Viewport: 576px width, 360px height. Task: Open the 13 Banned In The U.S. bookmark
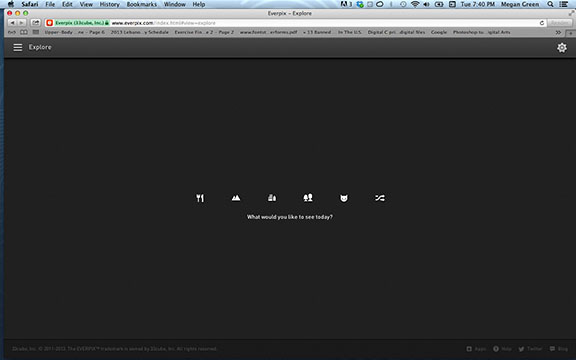pos(332,32)
